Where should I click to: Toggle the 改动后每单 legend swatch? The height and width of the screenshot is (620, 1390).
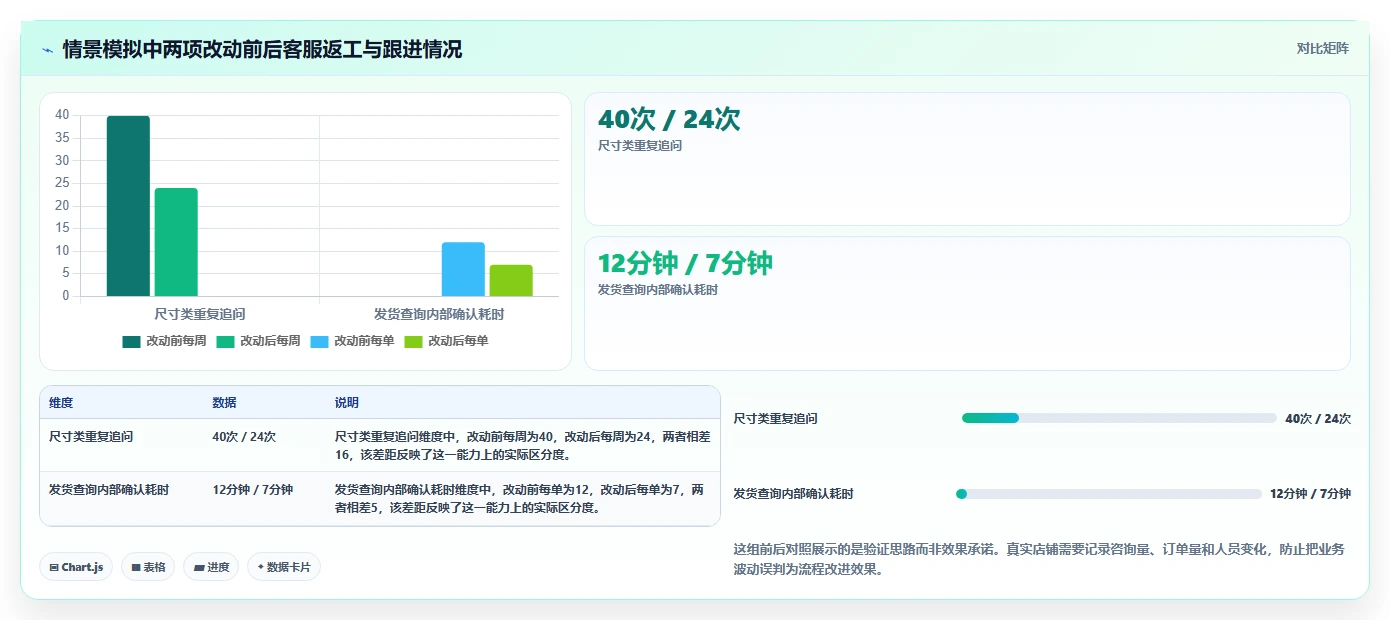pos(413,341)
